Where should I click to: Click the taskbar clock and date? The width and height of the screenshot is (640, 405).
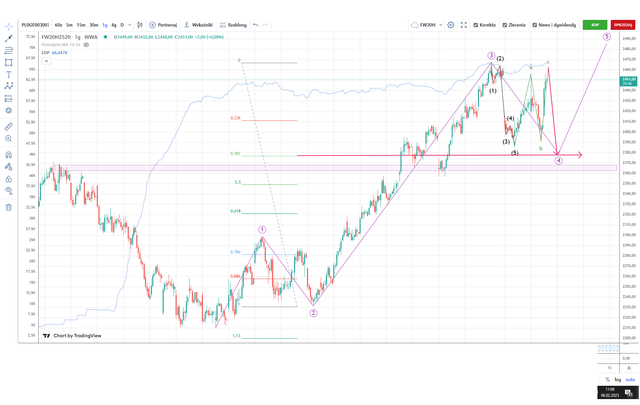coord(610,392)
